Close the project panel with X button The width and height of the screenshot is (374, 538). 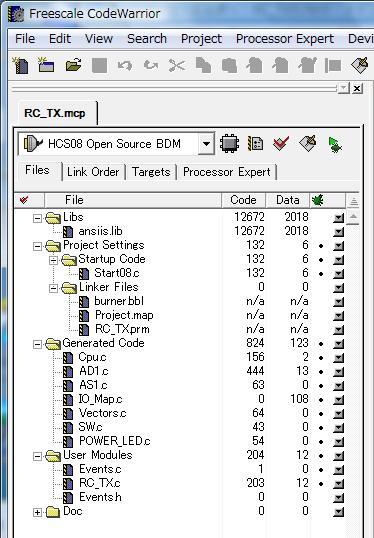click(357, 88)
